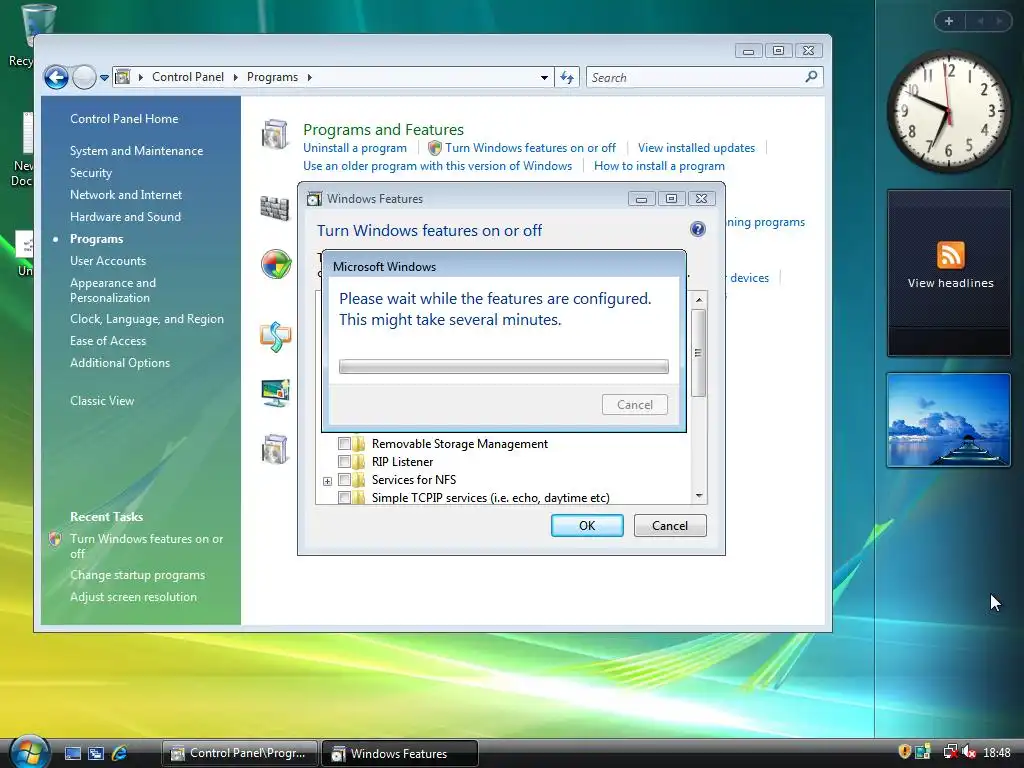Click Switch between windows in Quick Launch
This screenshot has height=768, width=1024.
96,753
